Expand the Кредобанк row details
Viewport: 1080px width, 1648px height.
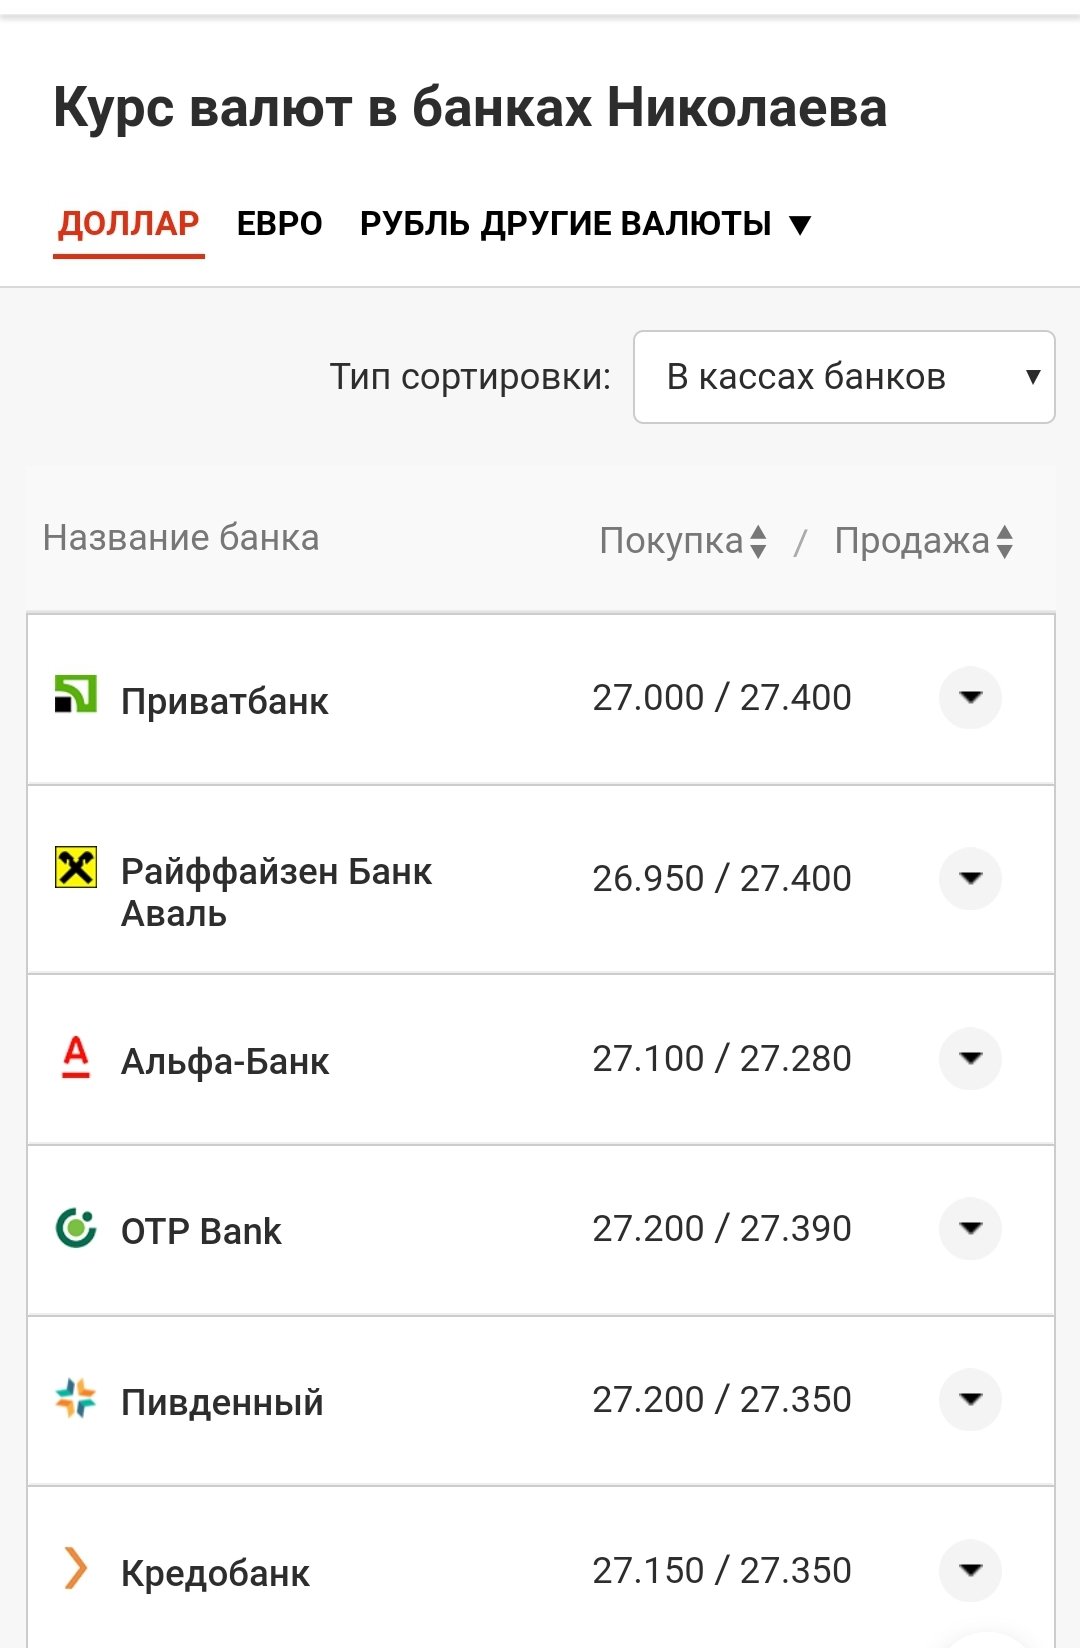click(x=970, y=1570)
